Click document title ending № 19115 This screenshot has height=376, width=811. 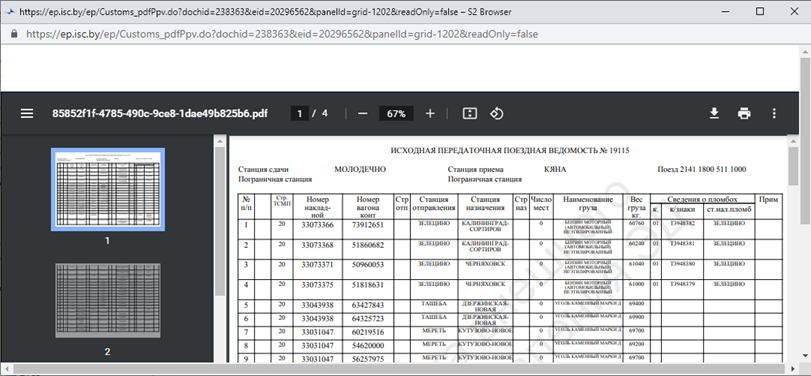(x=509, y=151)
